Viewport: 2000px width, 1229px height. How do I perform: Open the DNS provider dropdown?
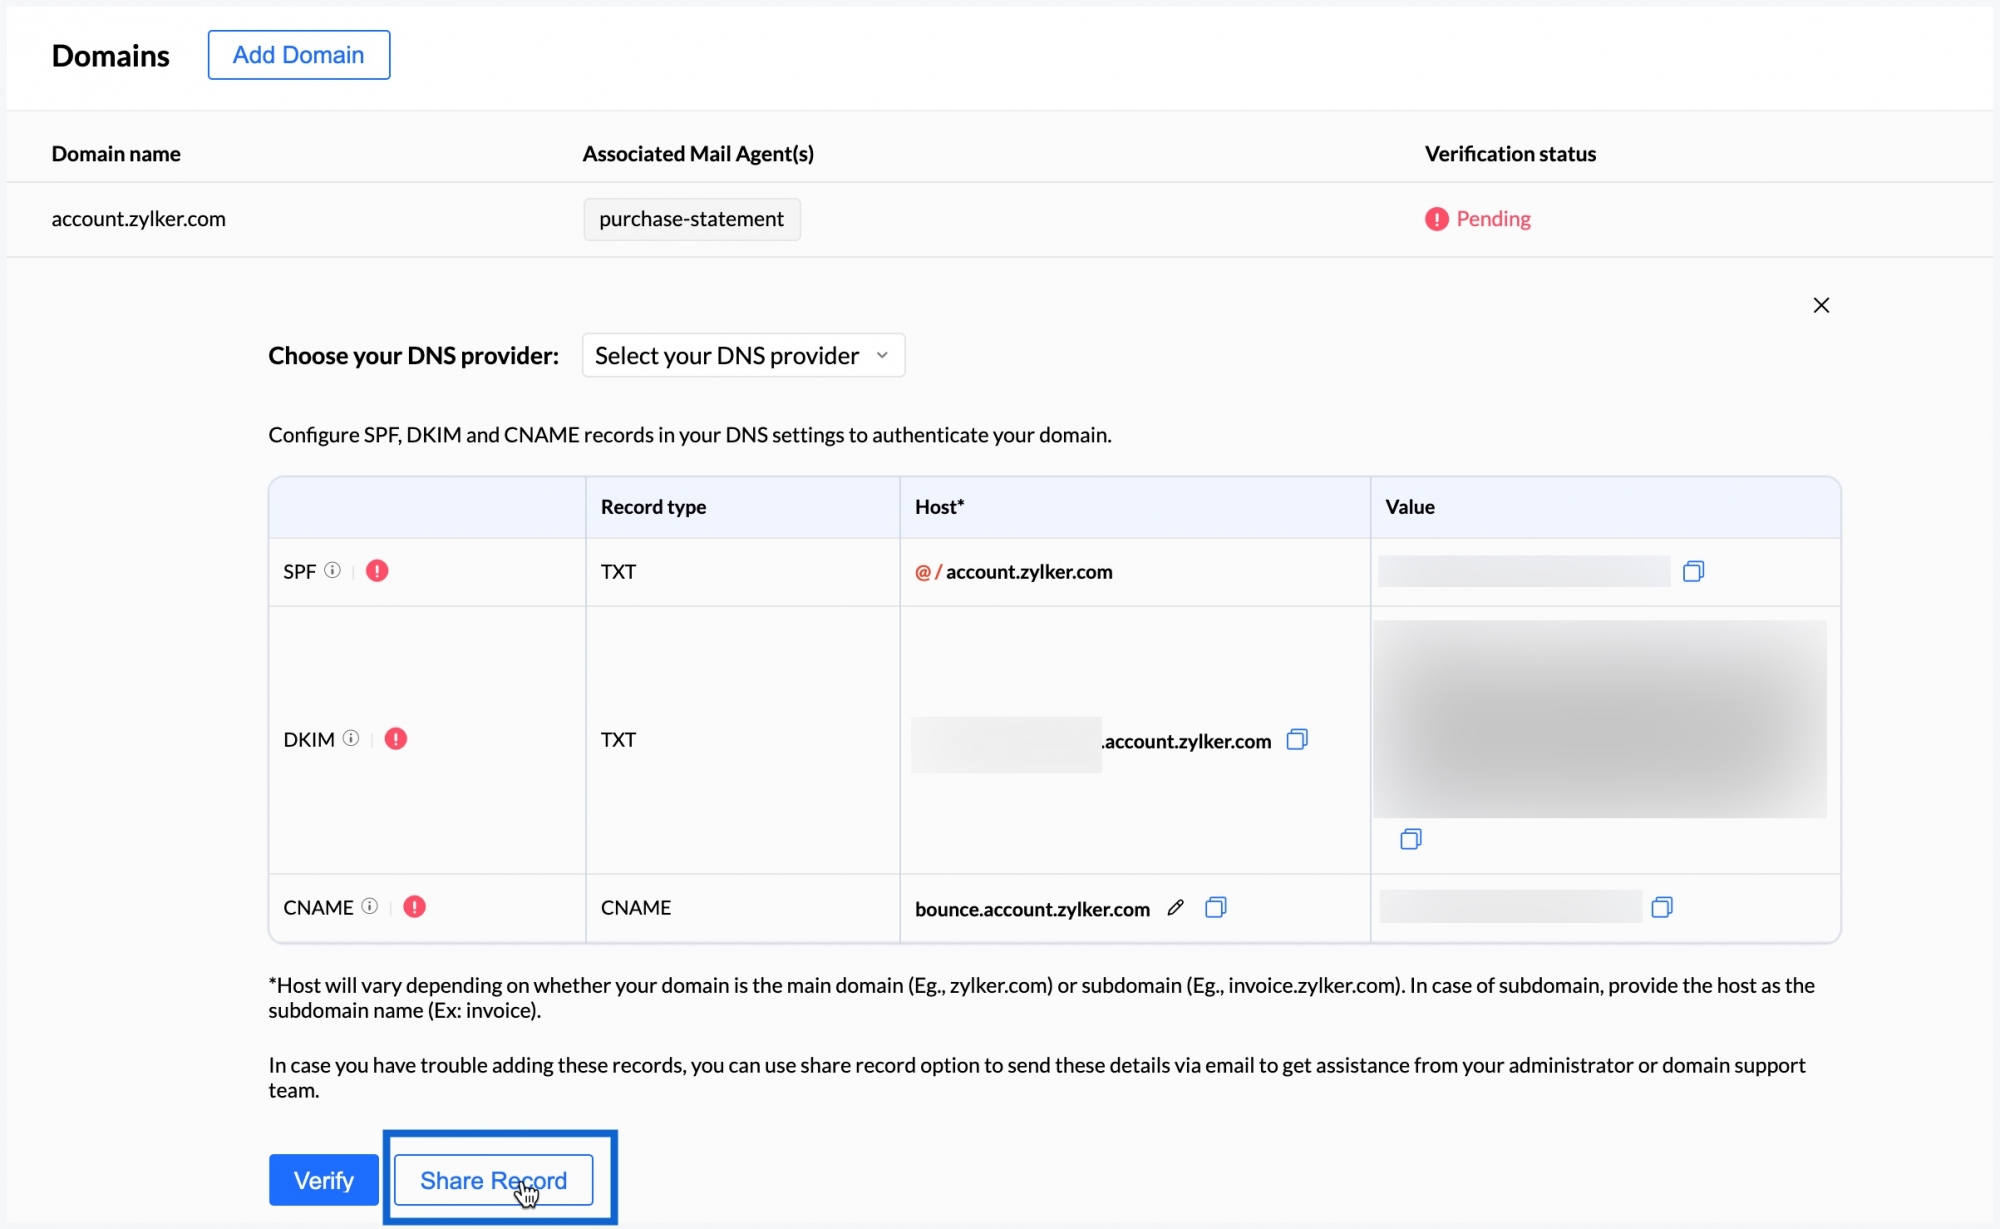[743, 355]
